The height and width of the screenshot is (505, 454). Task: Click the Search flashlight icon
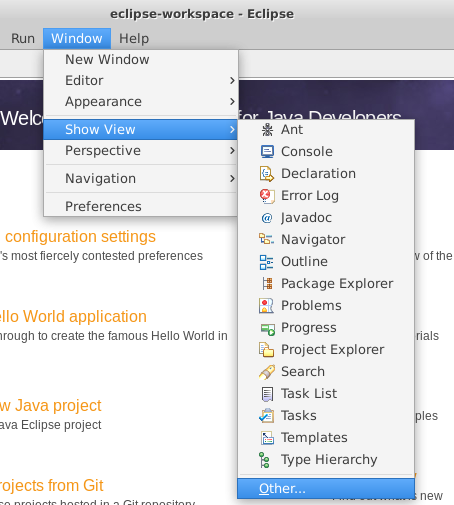(x=267, y=372)
